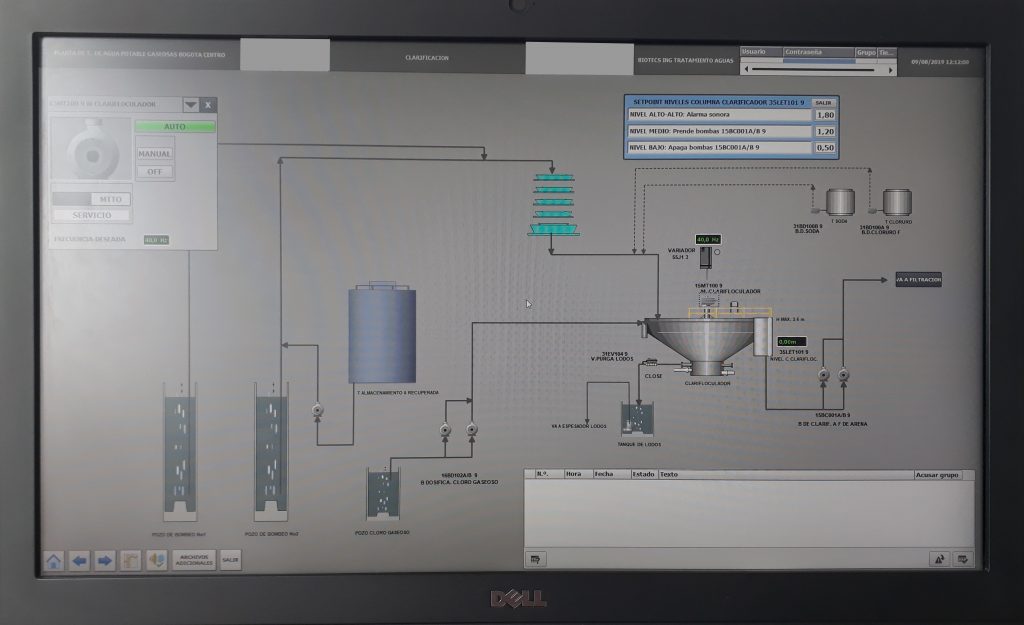Click the VA A FILTRACION navigation button
Image resolution: width=1024 pixels, height=625 pixels.
[x=918, y=280]
